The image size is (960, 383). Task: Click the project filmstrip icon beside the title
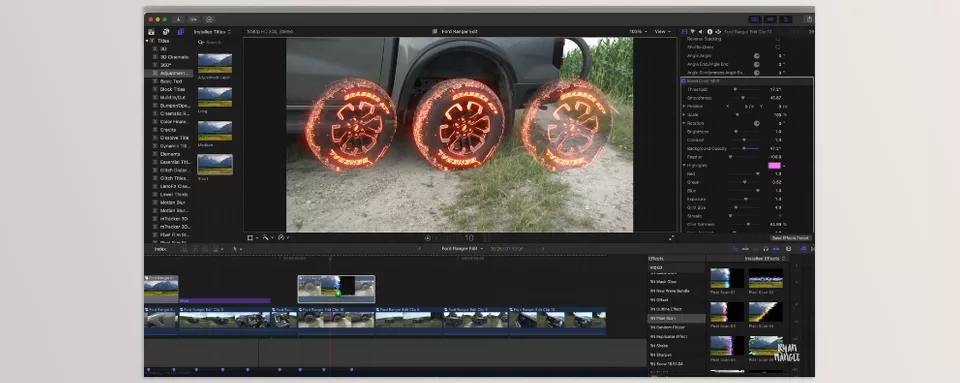tap(435, 31)
